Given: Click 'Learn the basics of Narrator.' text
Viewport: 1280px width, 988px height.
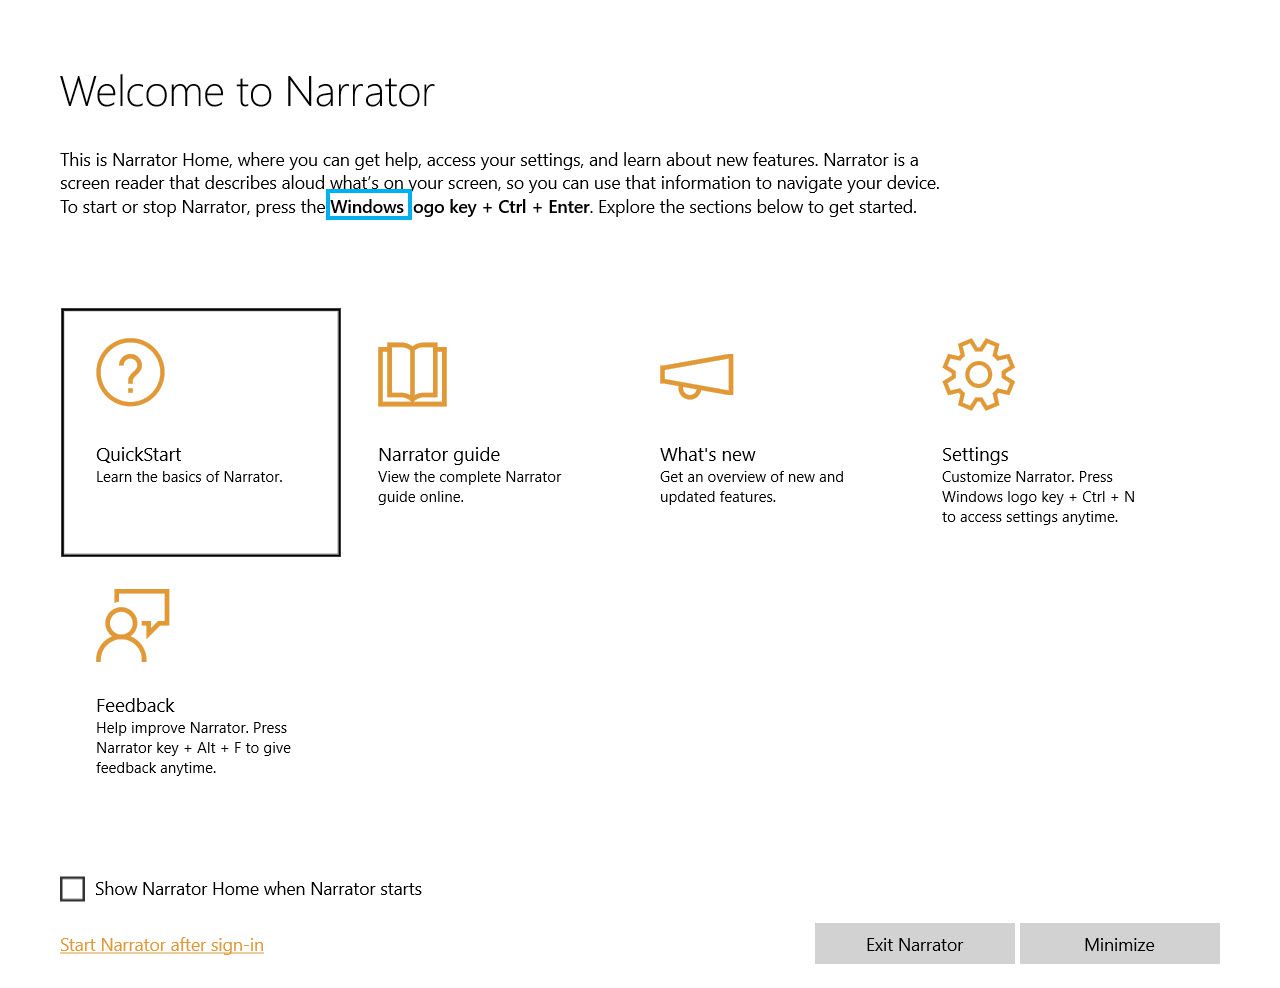Looking at the screenshot, I should coord(189,477).
